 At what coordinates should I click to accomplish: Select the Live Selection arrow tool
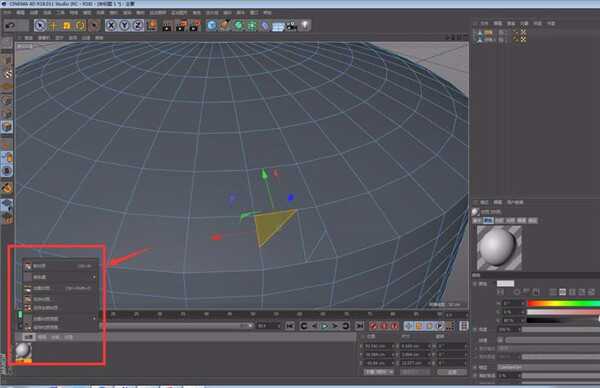[40, 26]
